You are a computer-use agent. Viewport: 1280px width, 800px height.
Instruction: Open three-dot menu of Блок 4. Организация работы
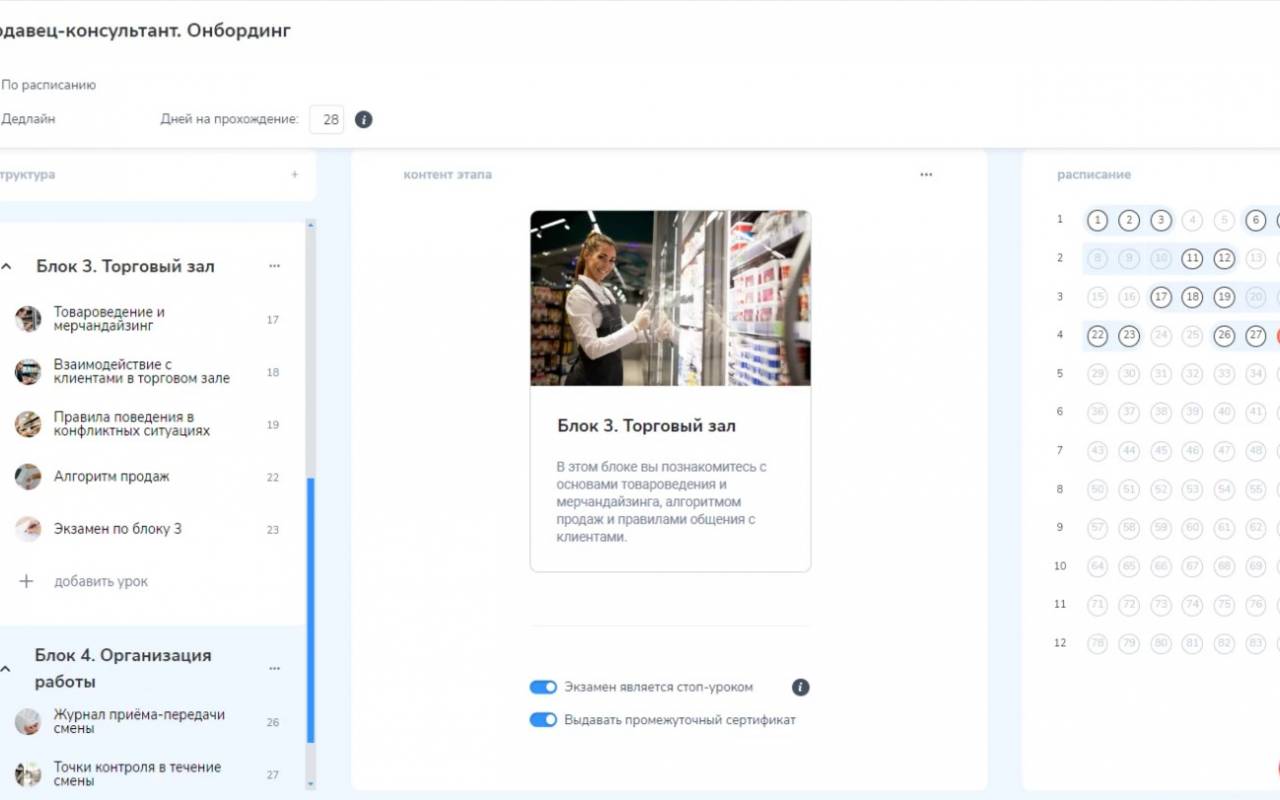274,668
